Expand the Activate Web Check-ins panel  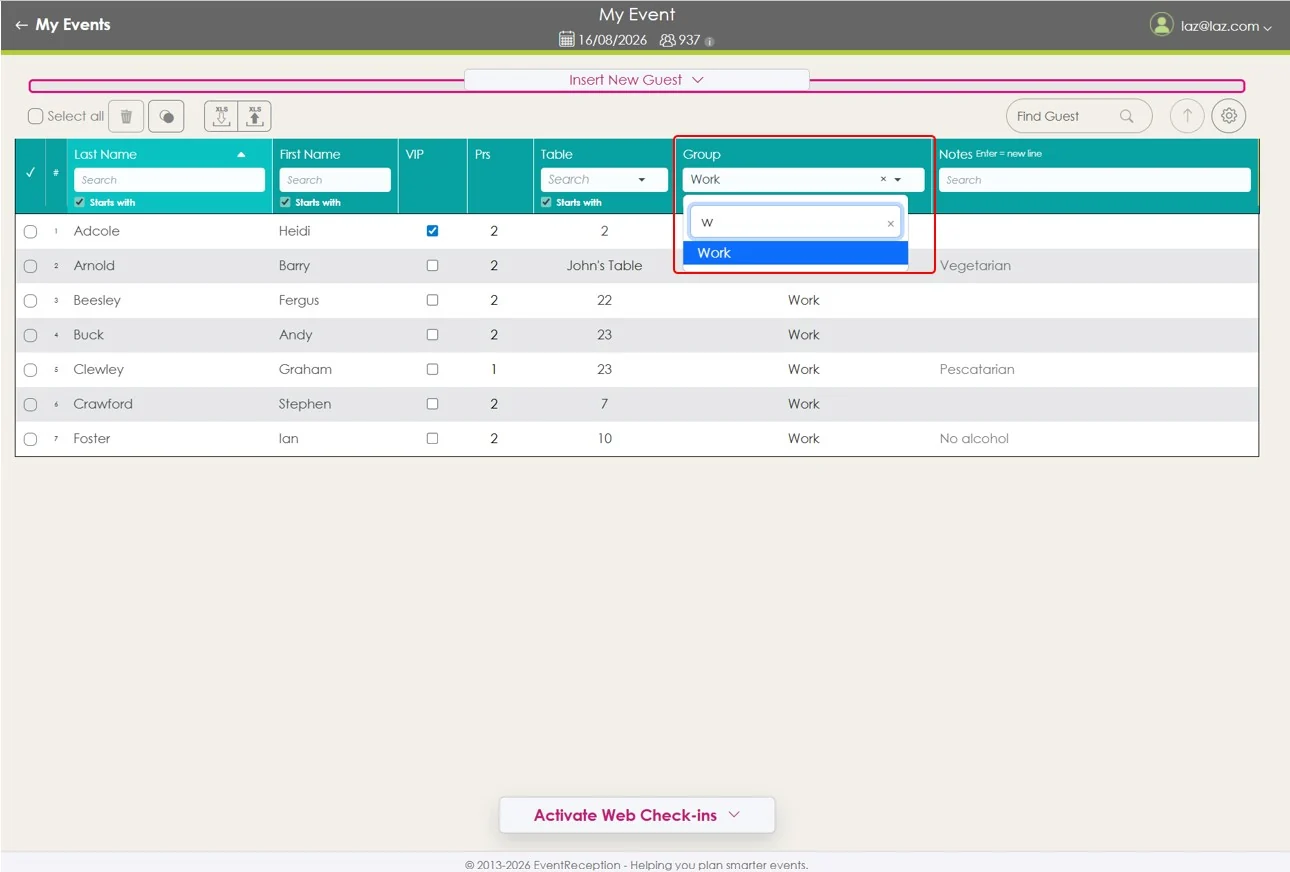[x=637, y=815]
